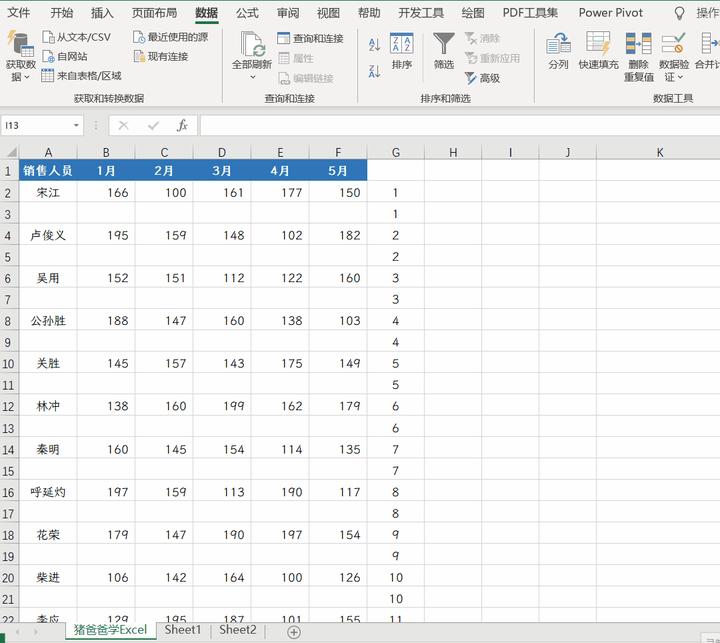Switch to the 公式 (Formulas) tab
Screen dimensions: 720x643
click(x=247, y=13)
